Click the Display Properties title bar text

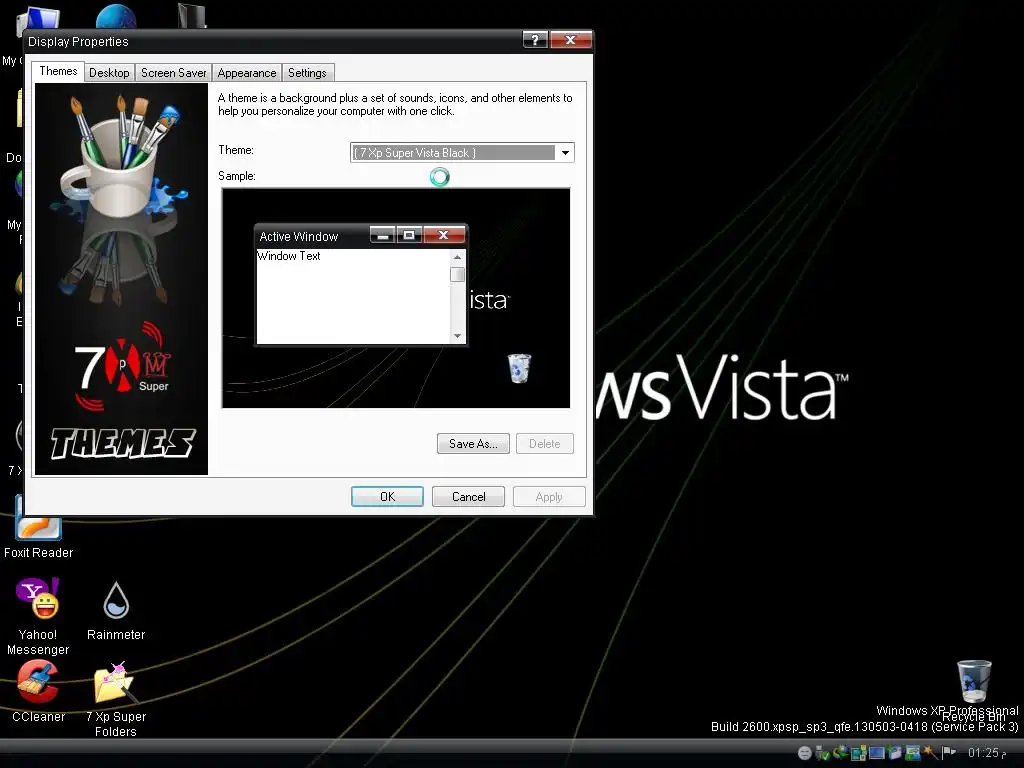[x=78, y=41]
